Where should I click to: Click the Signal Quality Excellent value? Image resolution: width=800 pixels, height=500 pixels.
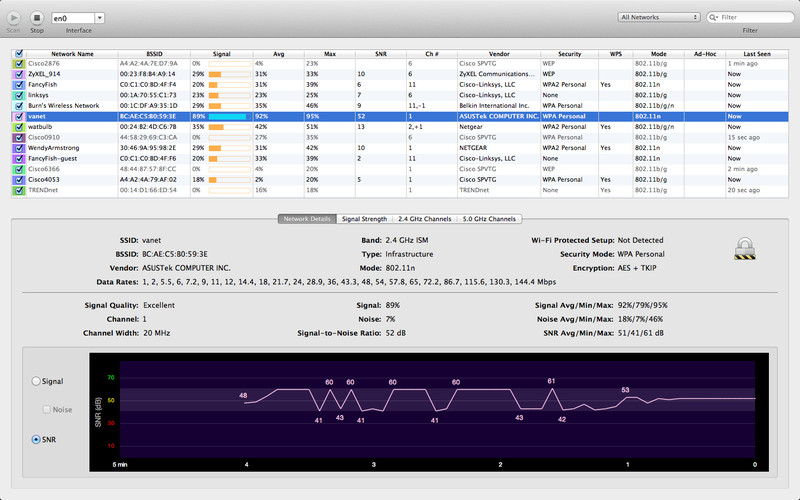(159, 305)
